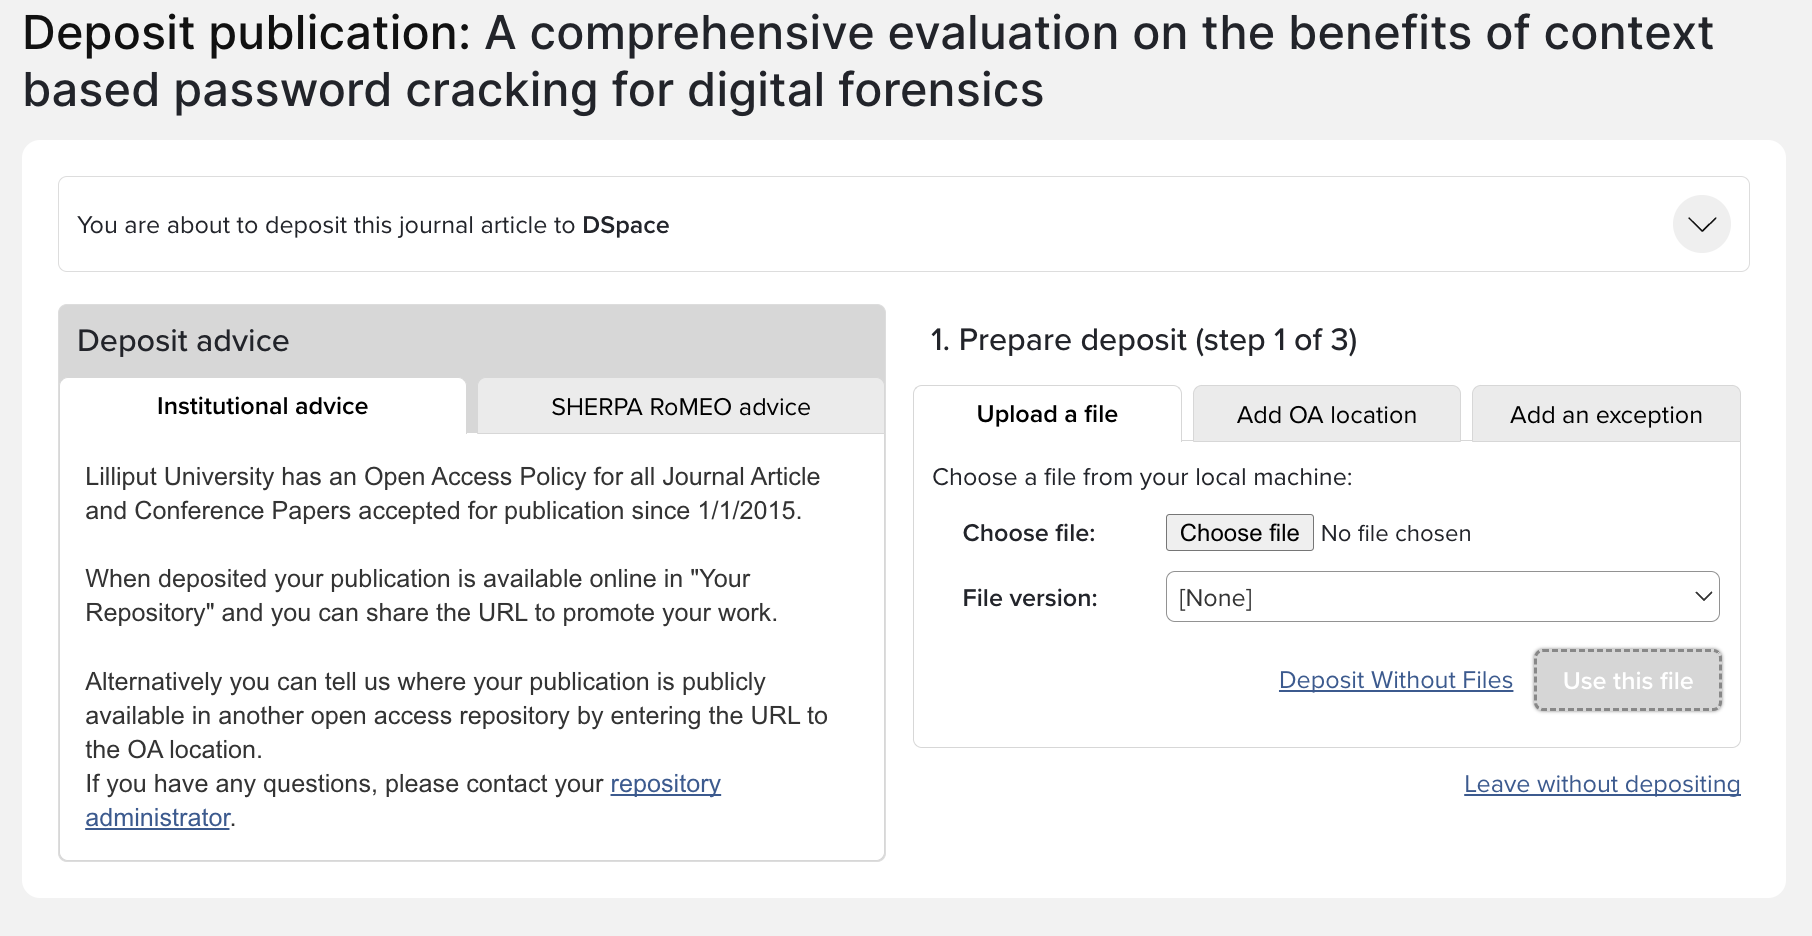Open the Add an exception tab

point(1605,415)
